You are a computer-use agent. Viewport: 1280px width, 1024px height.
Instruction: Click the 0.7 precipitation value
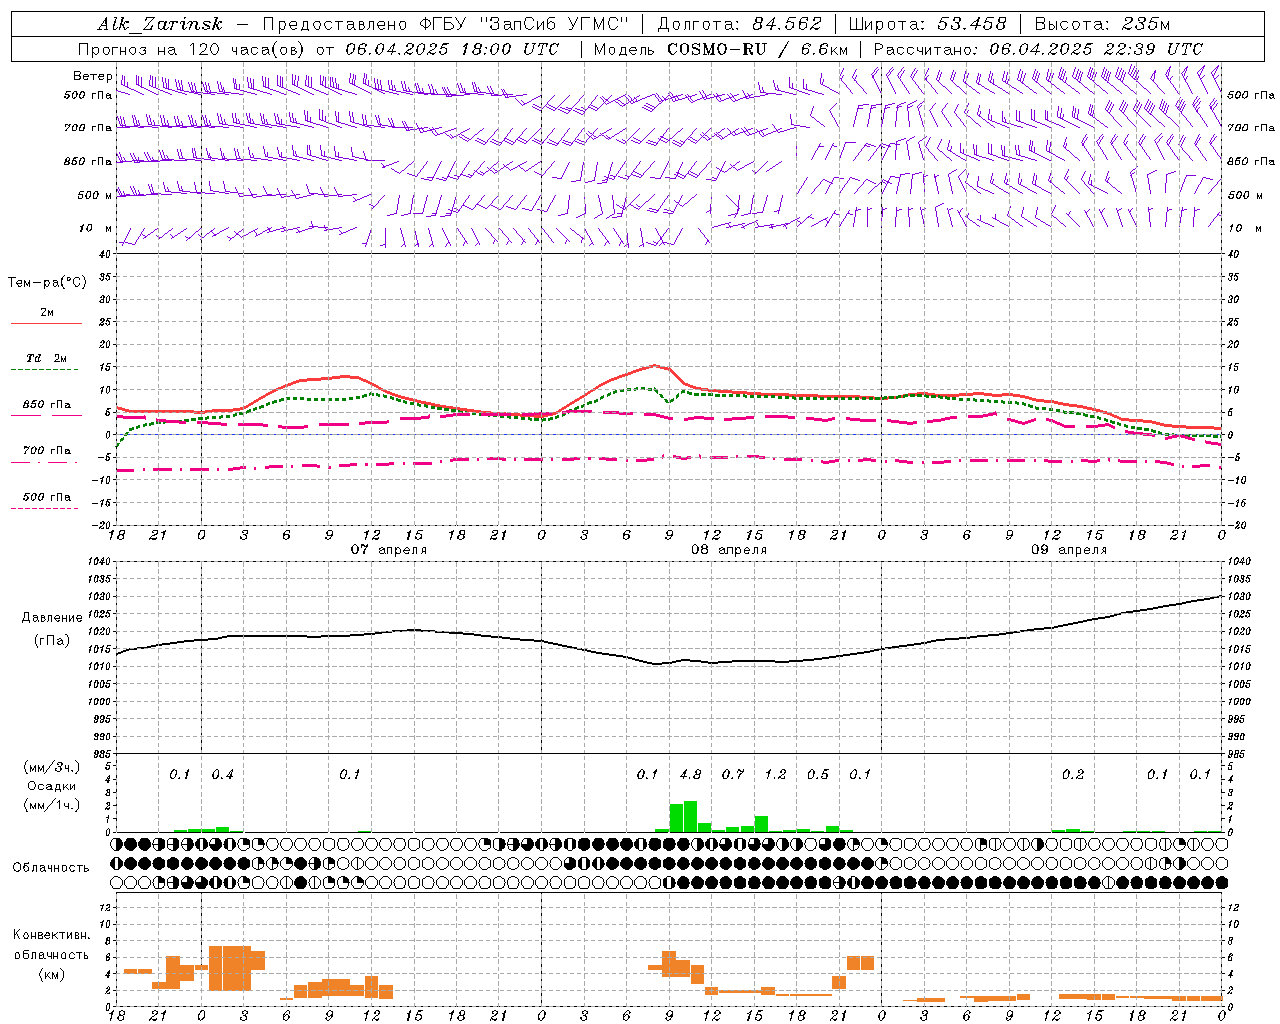click(733, 775)
